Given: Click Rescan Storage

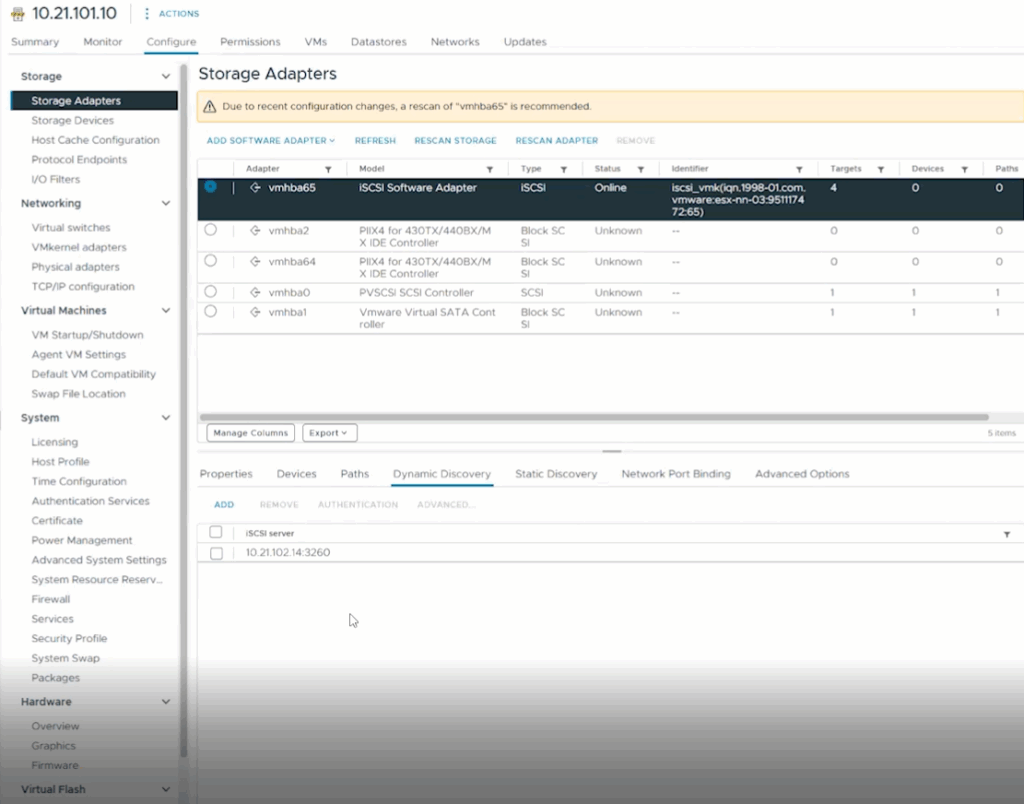Looking at the screenshot, I should (455, 140).
